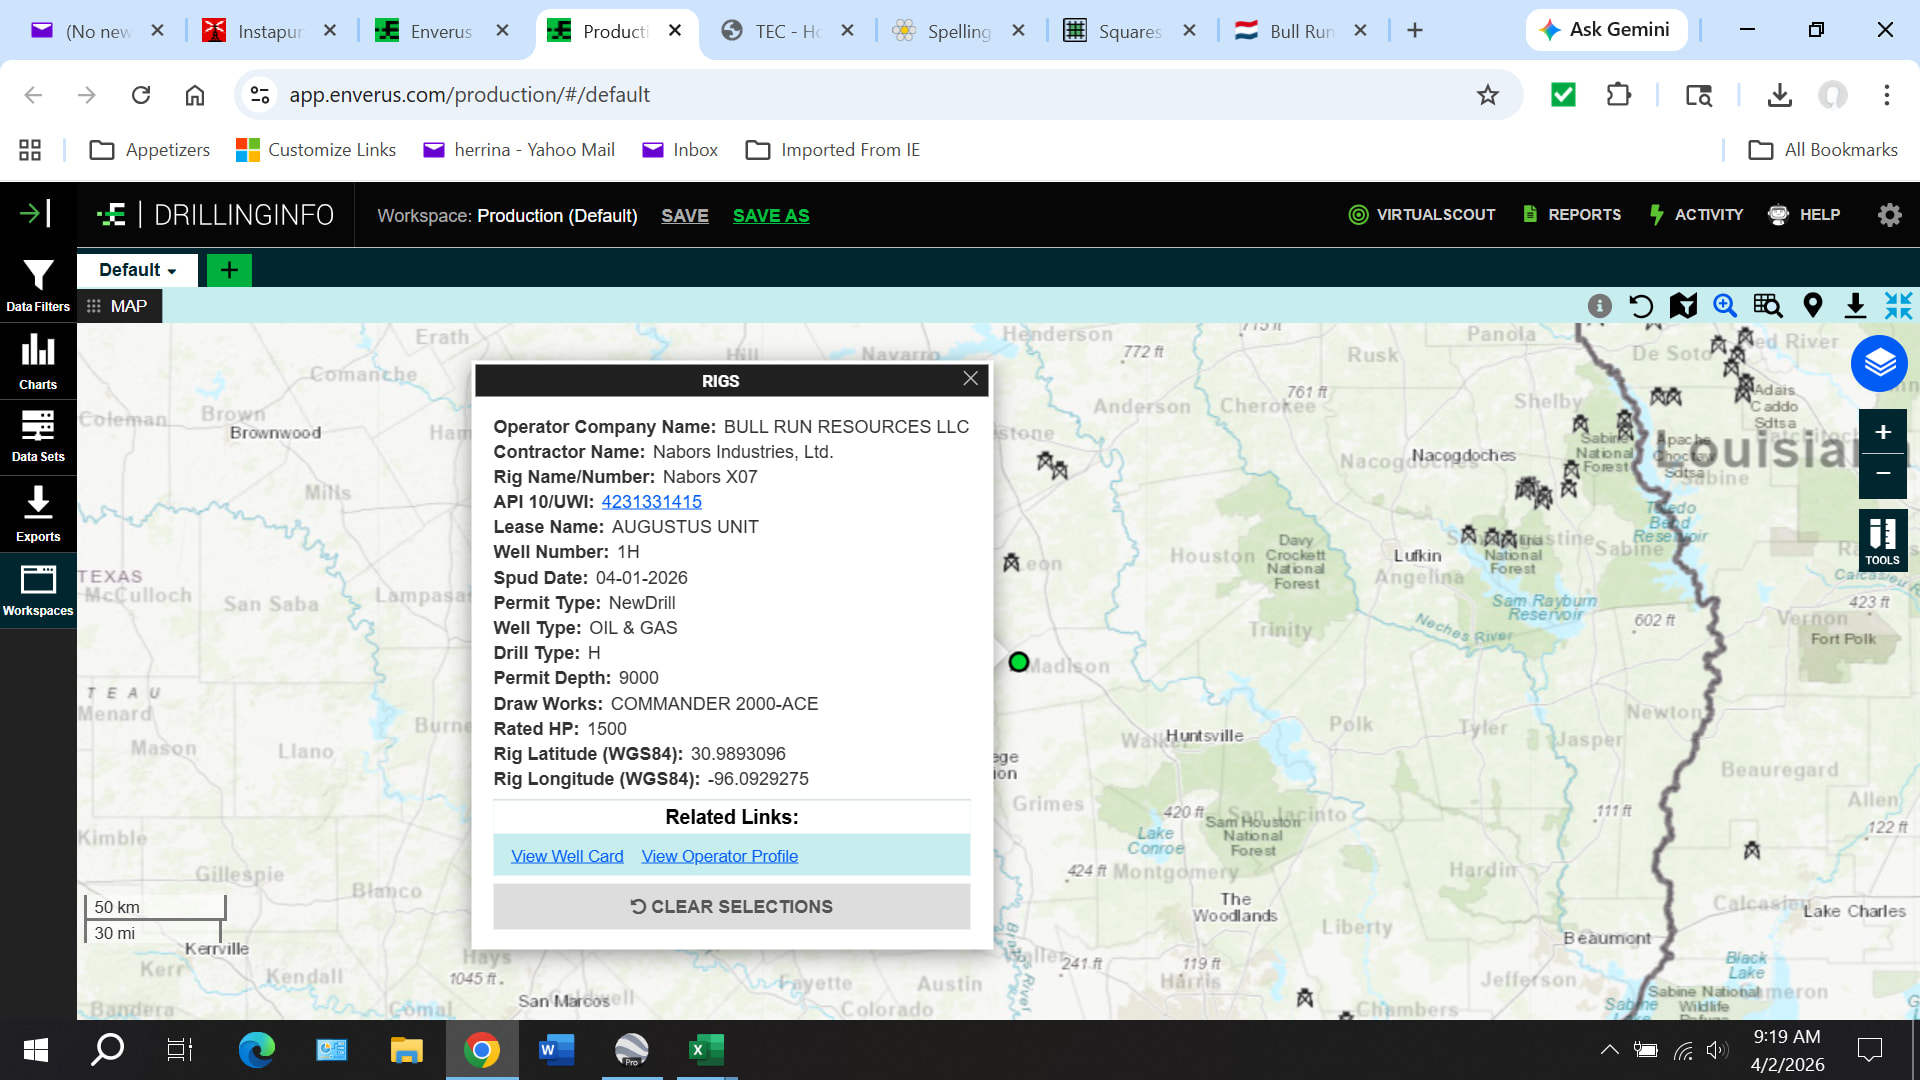Click the download map icon

(x=1855, y=306)
